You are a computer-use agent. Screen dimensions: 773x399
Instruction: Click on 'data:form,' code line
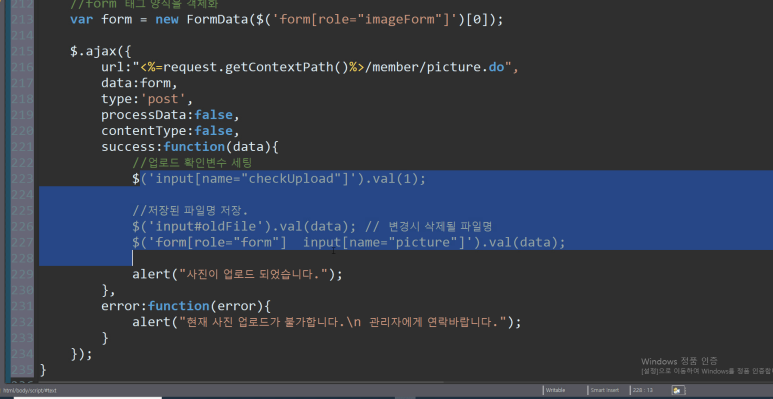tap(140, 83)
